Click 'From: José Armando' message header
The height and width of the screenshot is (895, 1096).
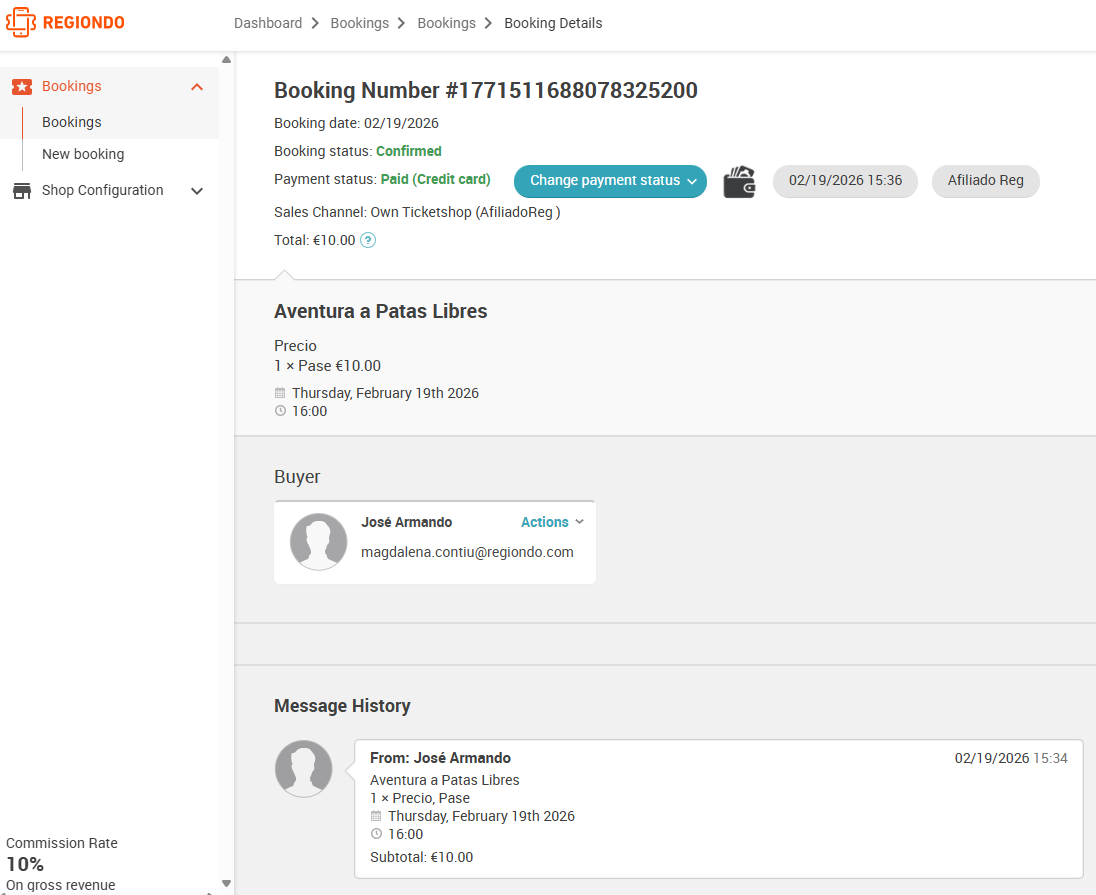point(440,758)
